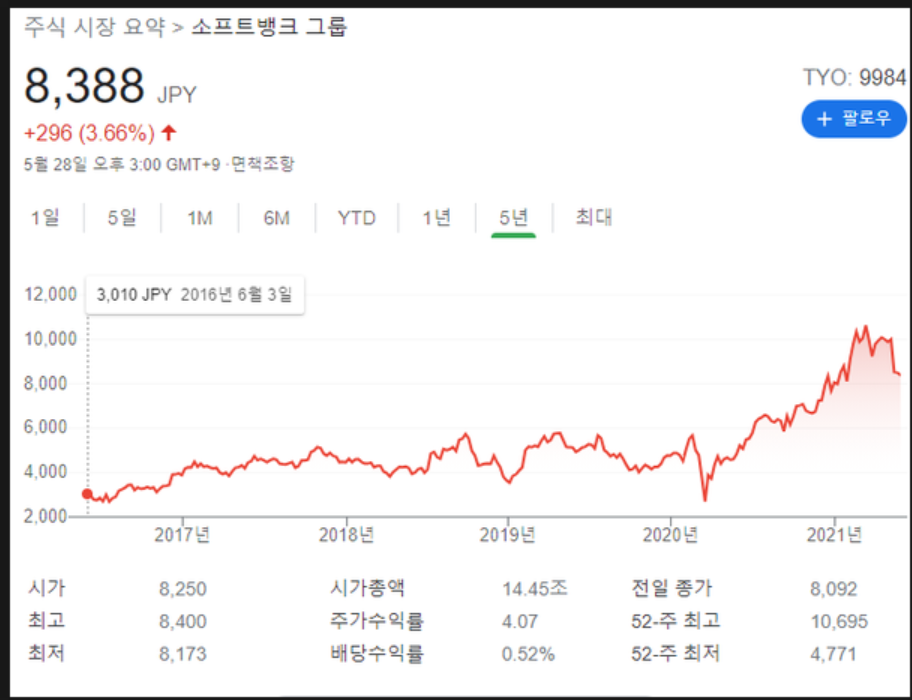Click the 시가총액 label
912x700 pixels.
(x=367, y=588)
